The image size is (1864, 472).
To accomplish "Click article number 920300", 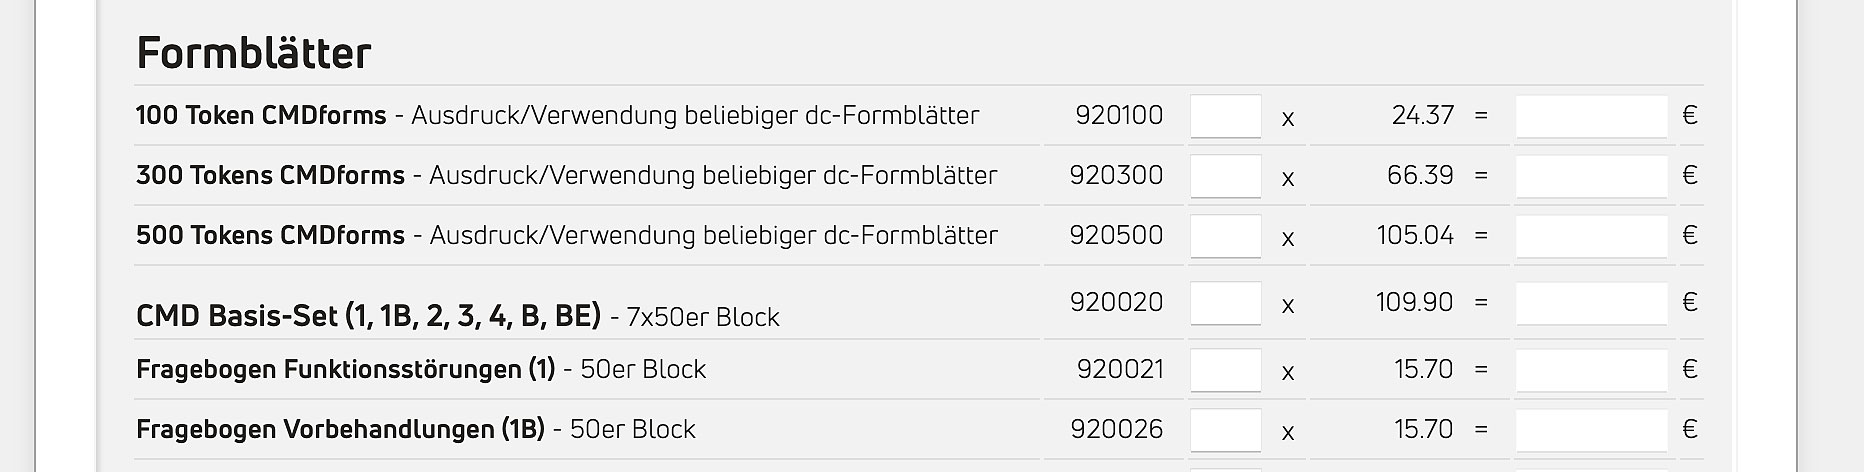I will coord(1116,176).
